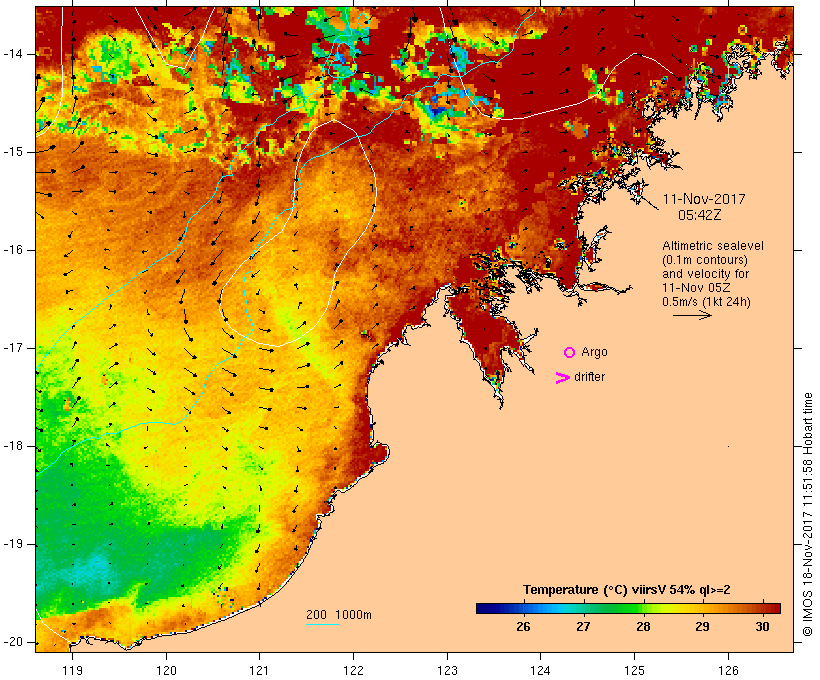Click the magenta drifter marker symbol
This screenshot has height=680, width=820.
coord(562,378)
